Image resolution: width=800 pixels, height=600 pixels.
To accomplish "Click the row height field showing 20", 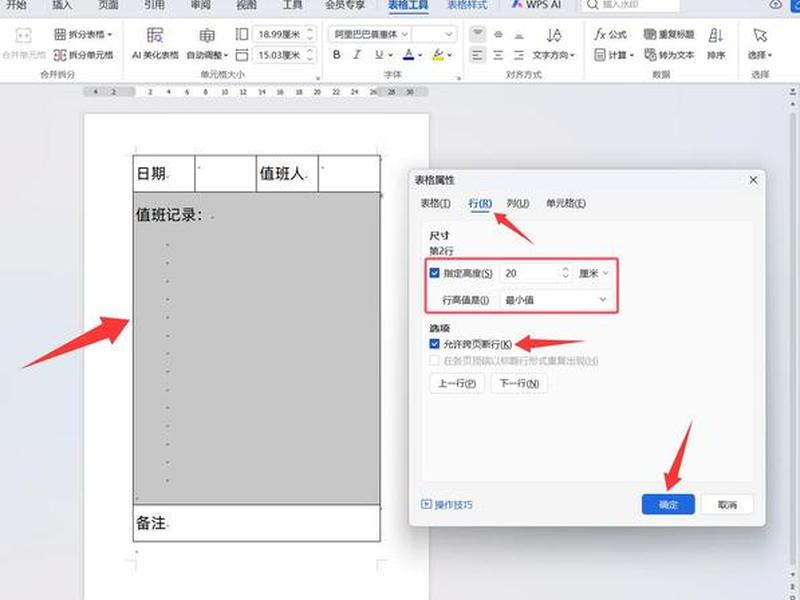I will [x=530, y=273].
